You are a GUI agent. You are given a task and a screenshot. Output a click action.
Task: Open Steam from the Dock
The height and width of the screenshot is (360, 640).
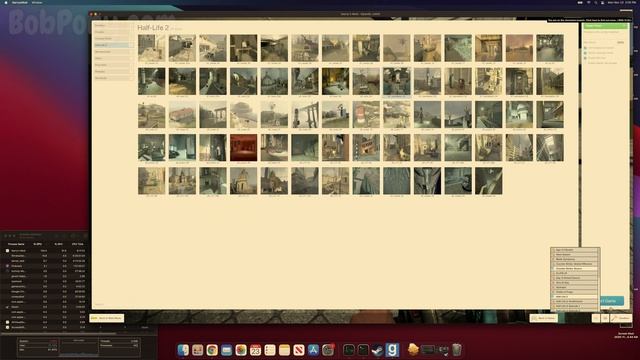(377, 350)
